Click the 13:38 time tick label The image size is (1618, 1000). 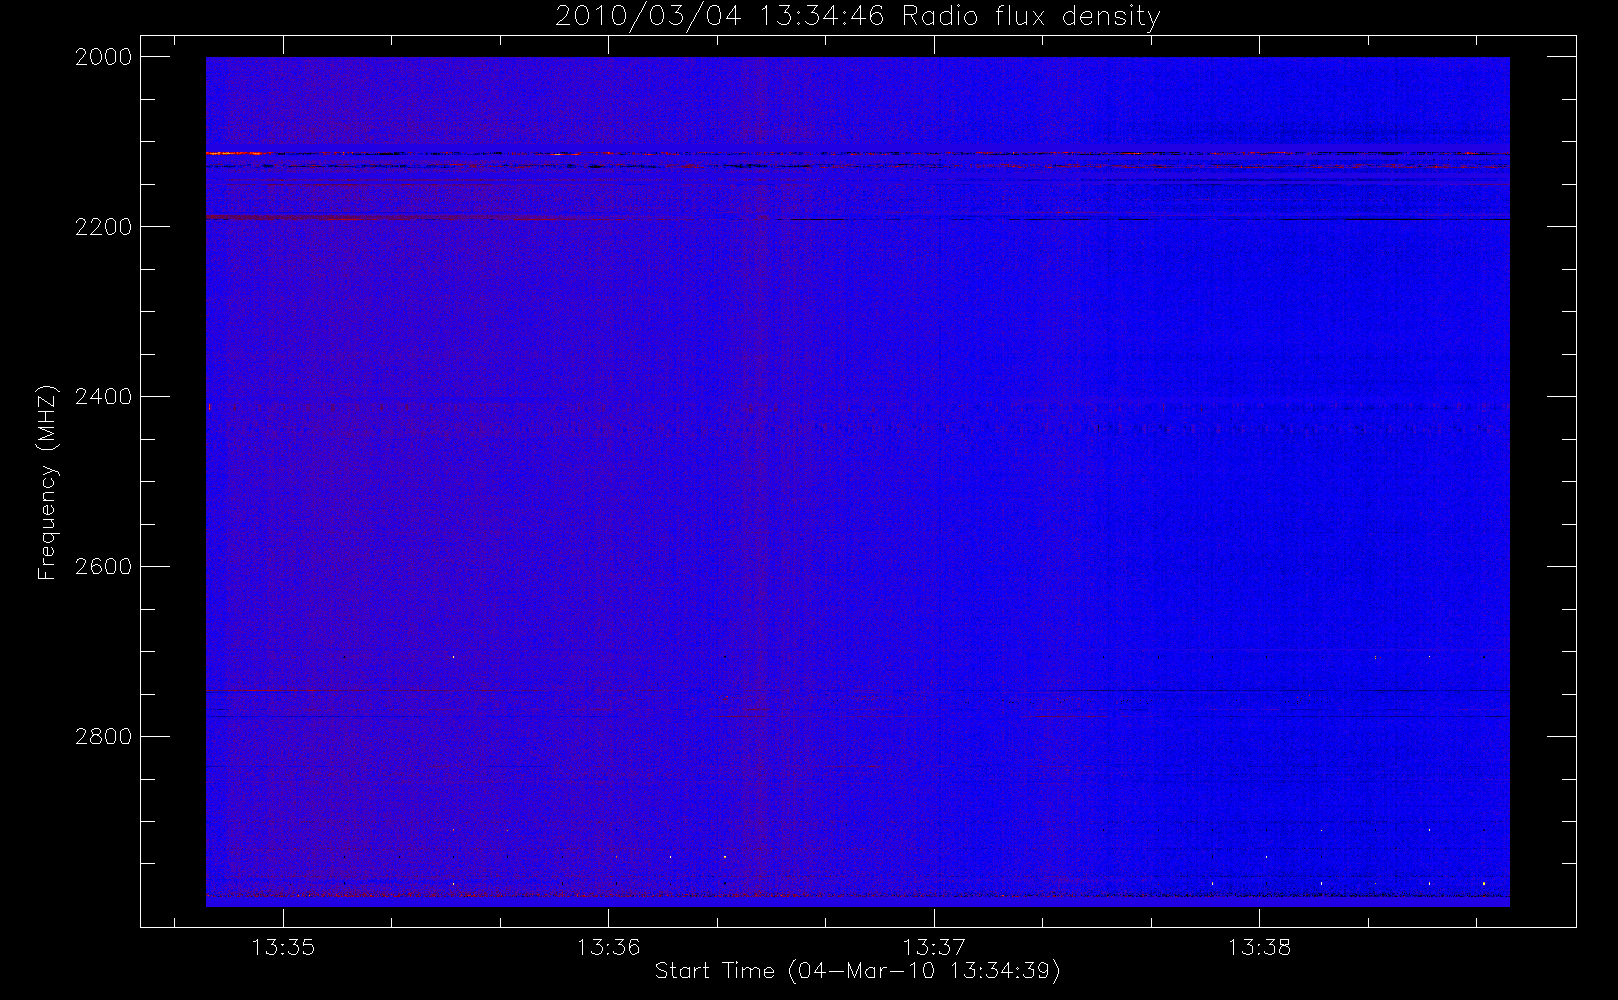click(1259, 947)
